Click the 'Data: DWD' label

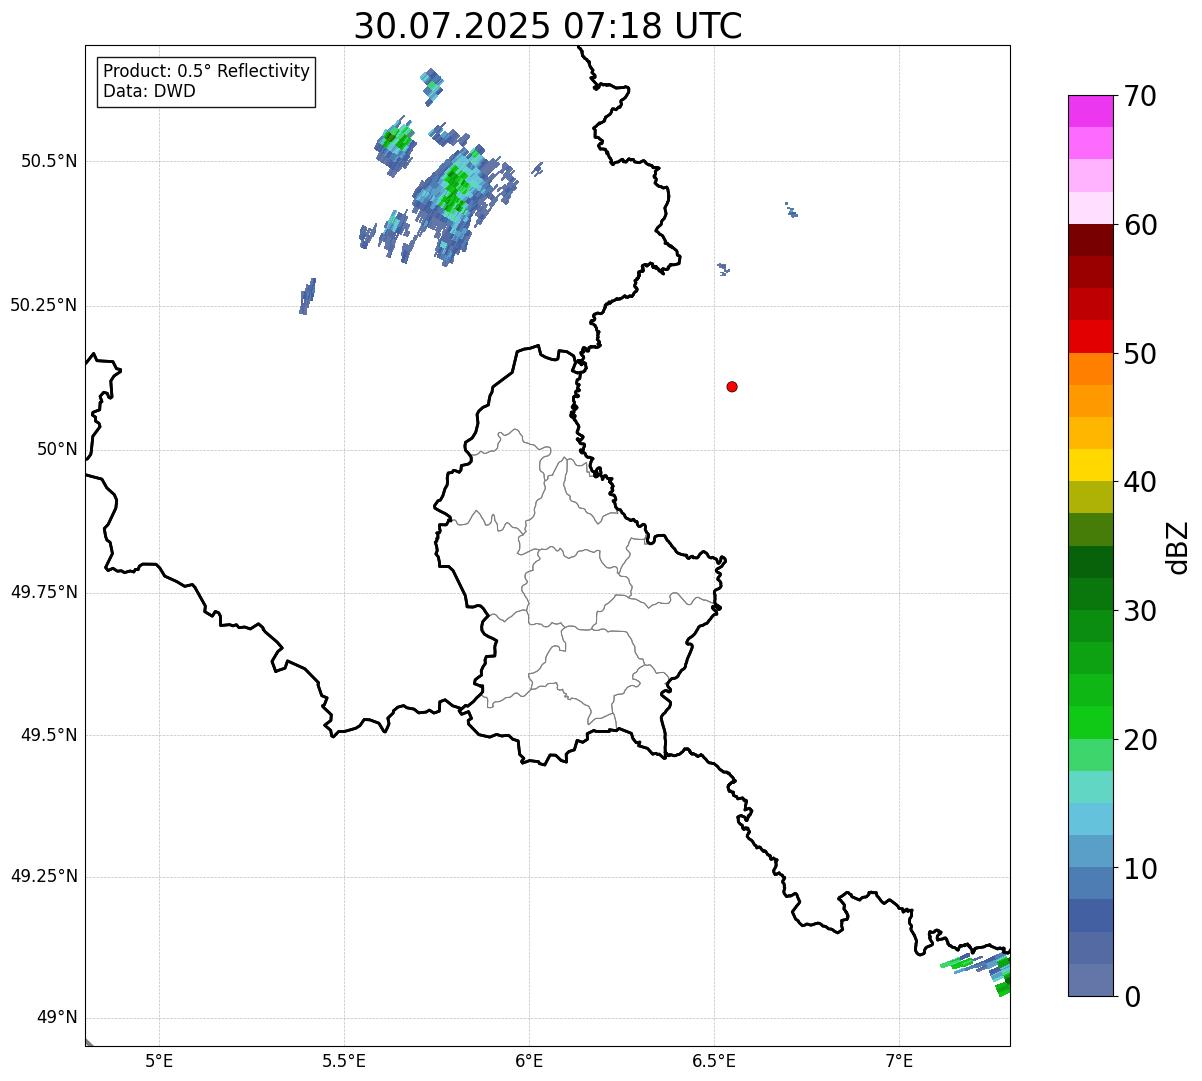(x=150, y=92)
